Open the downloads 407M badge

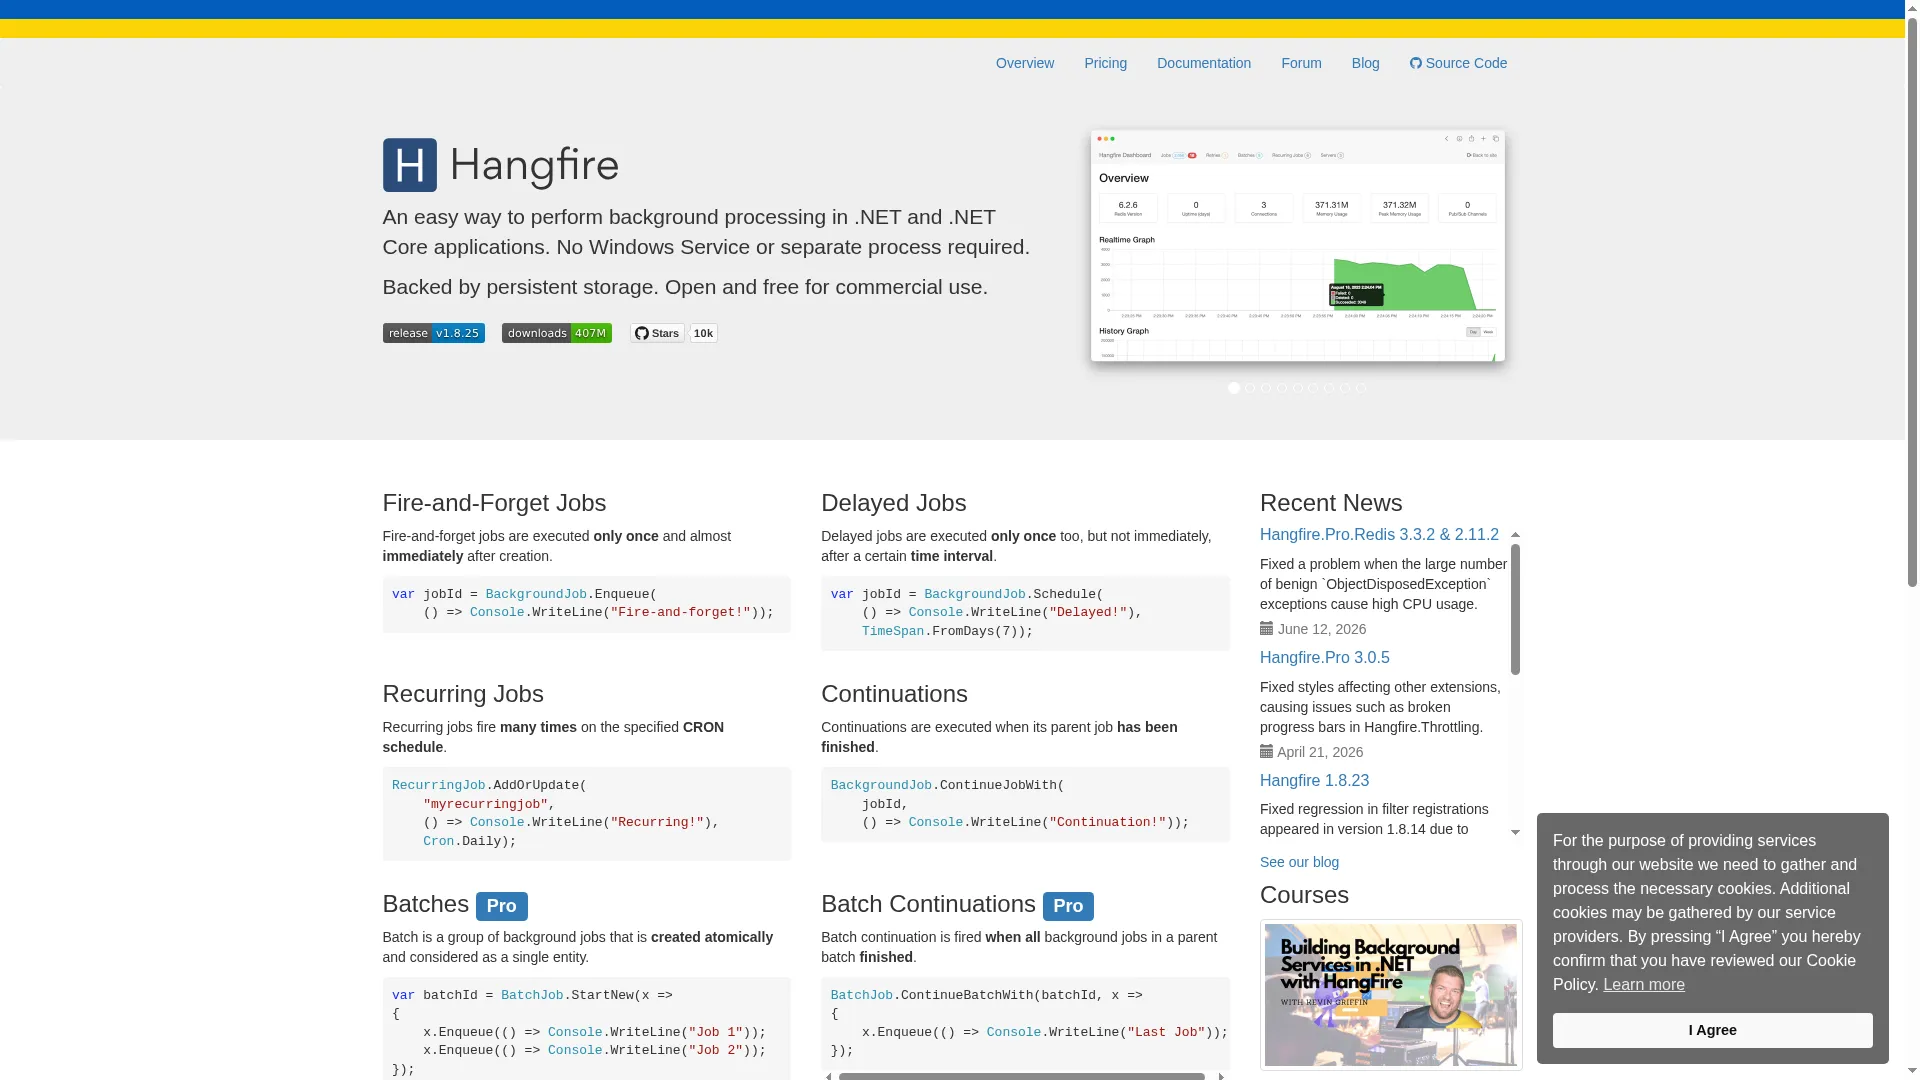tap(556, 333)
